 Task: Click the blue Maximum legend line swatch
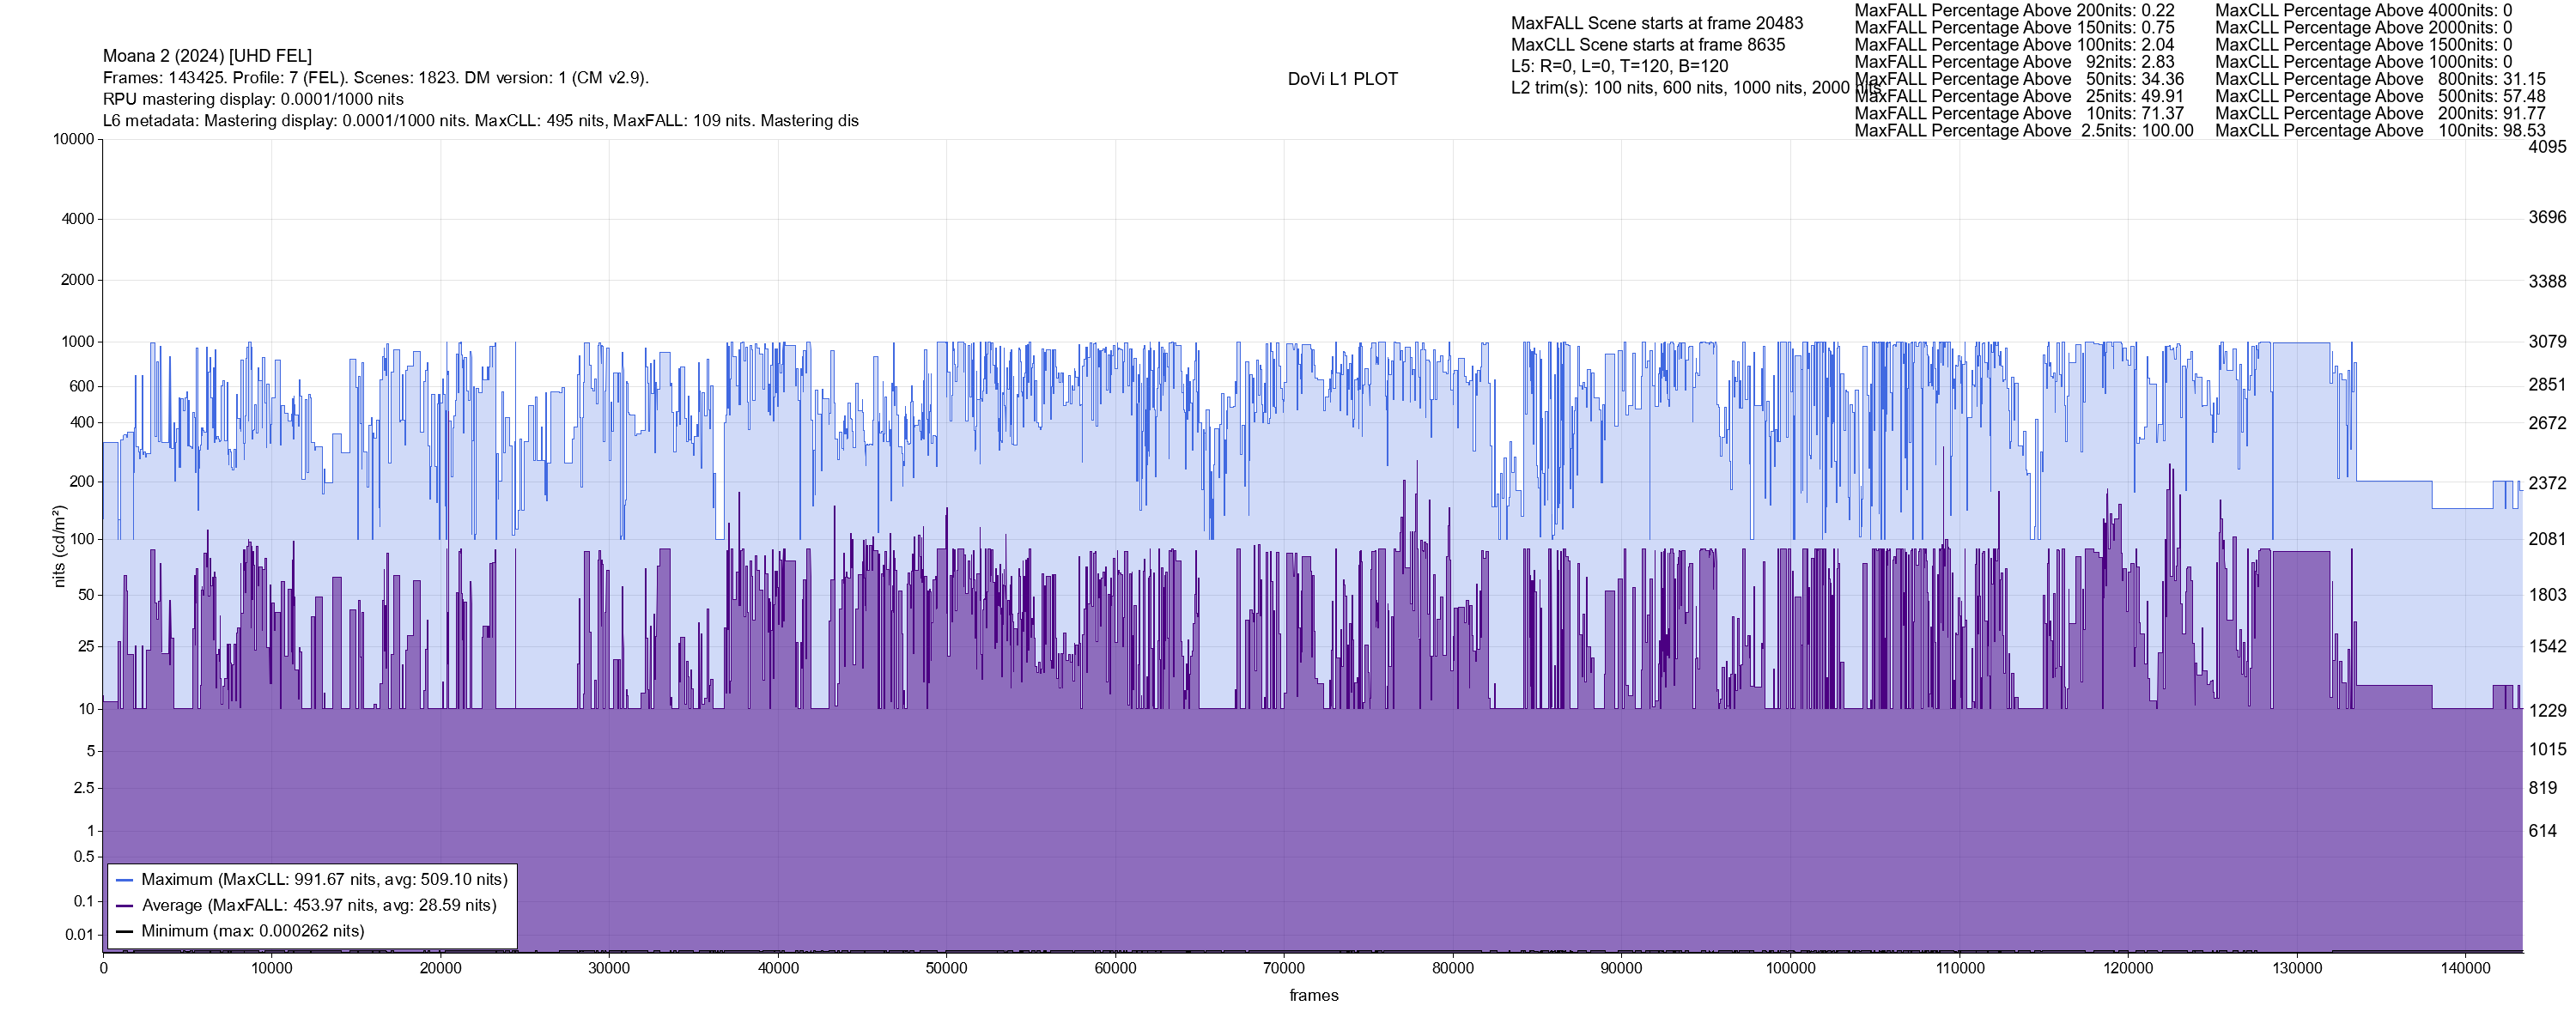tap(125, 880)
